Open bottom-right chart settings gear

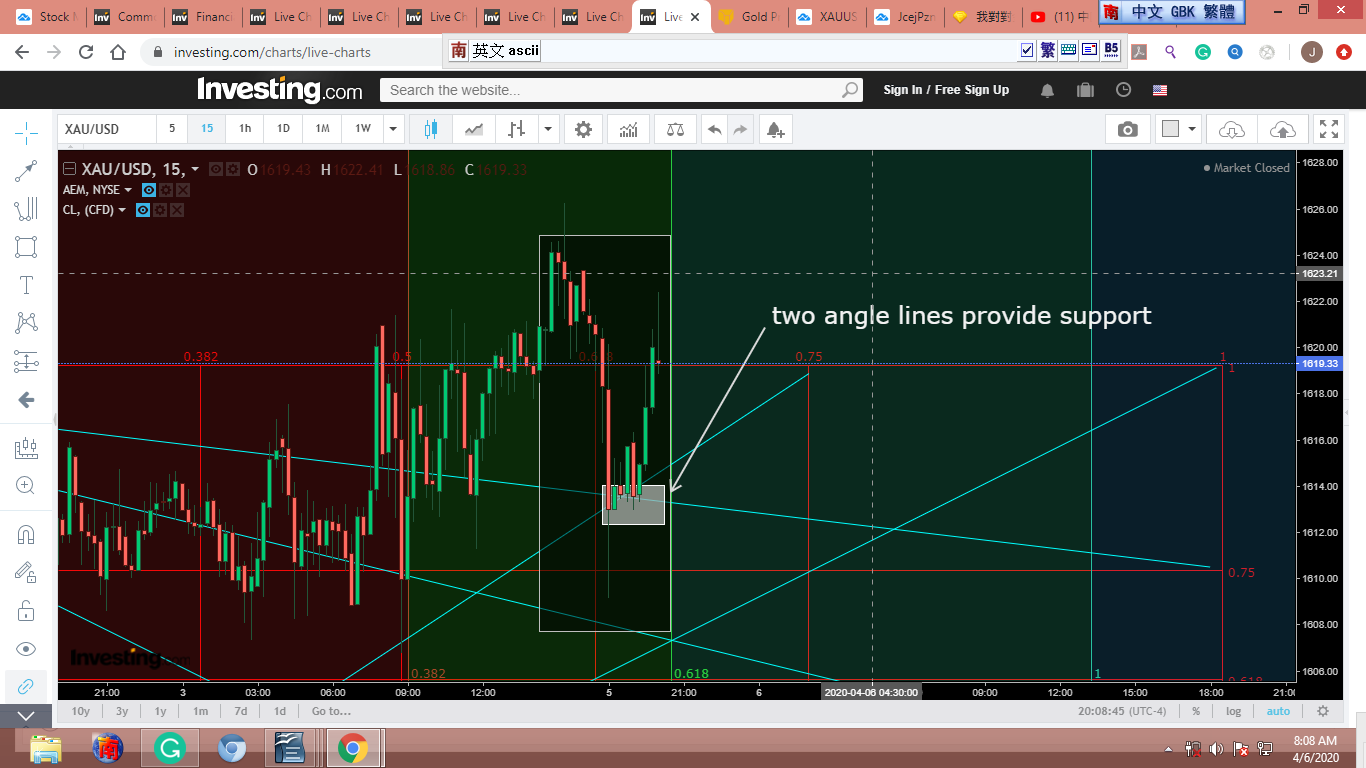1323,712
